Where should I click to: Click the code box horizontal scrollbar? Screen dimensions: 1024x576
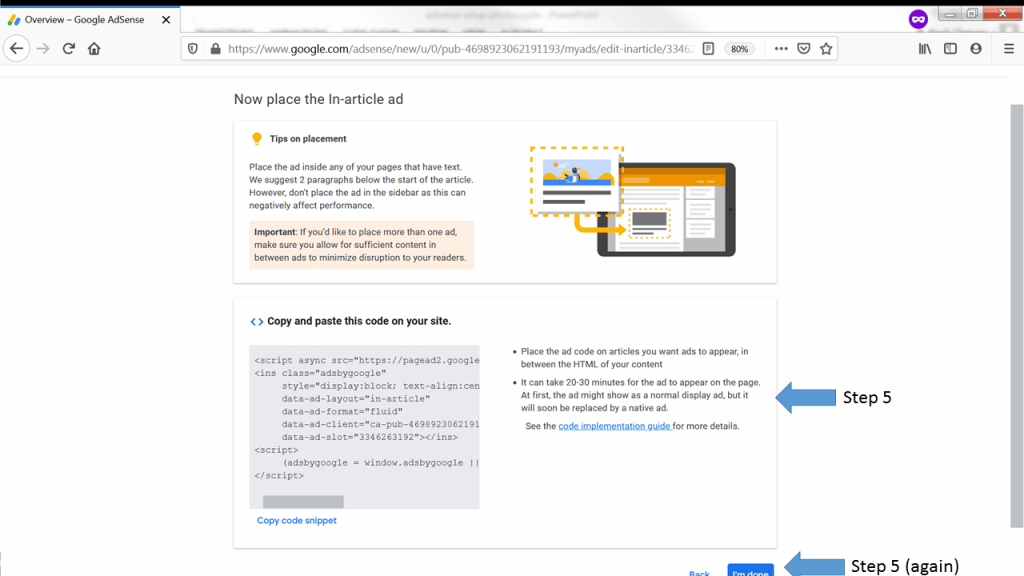tap(303, 502)
